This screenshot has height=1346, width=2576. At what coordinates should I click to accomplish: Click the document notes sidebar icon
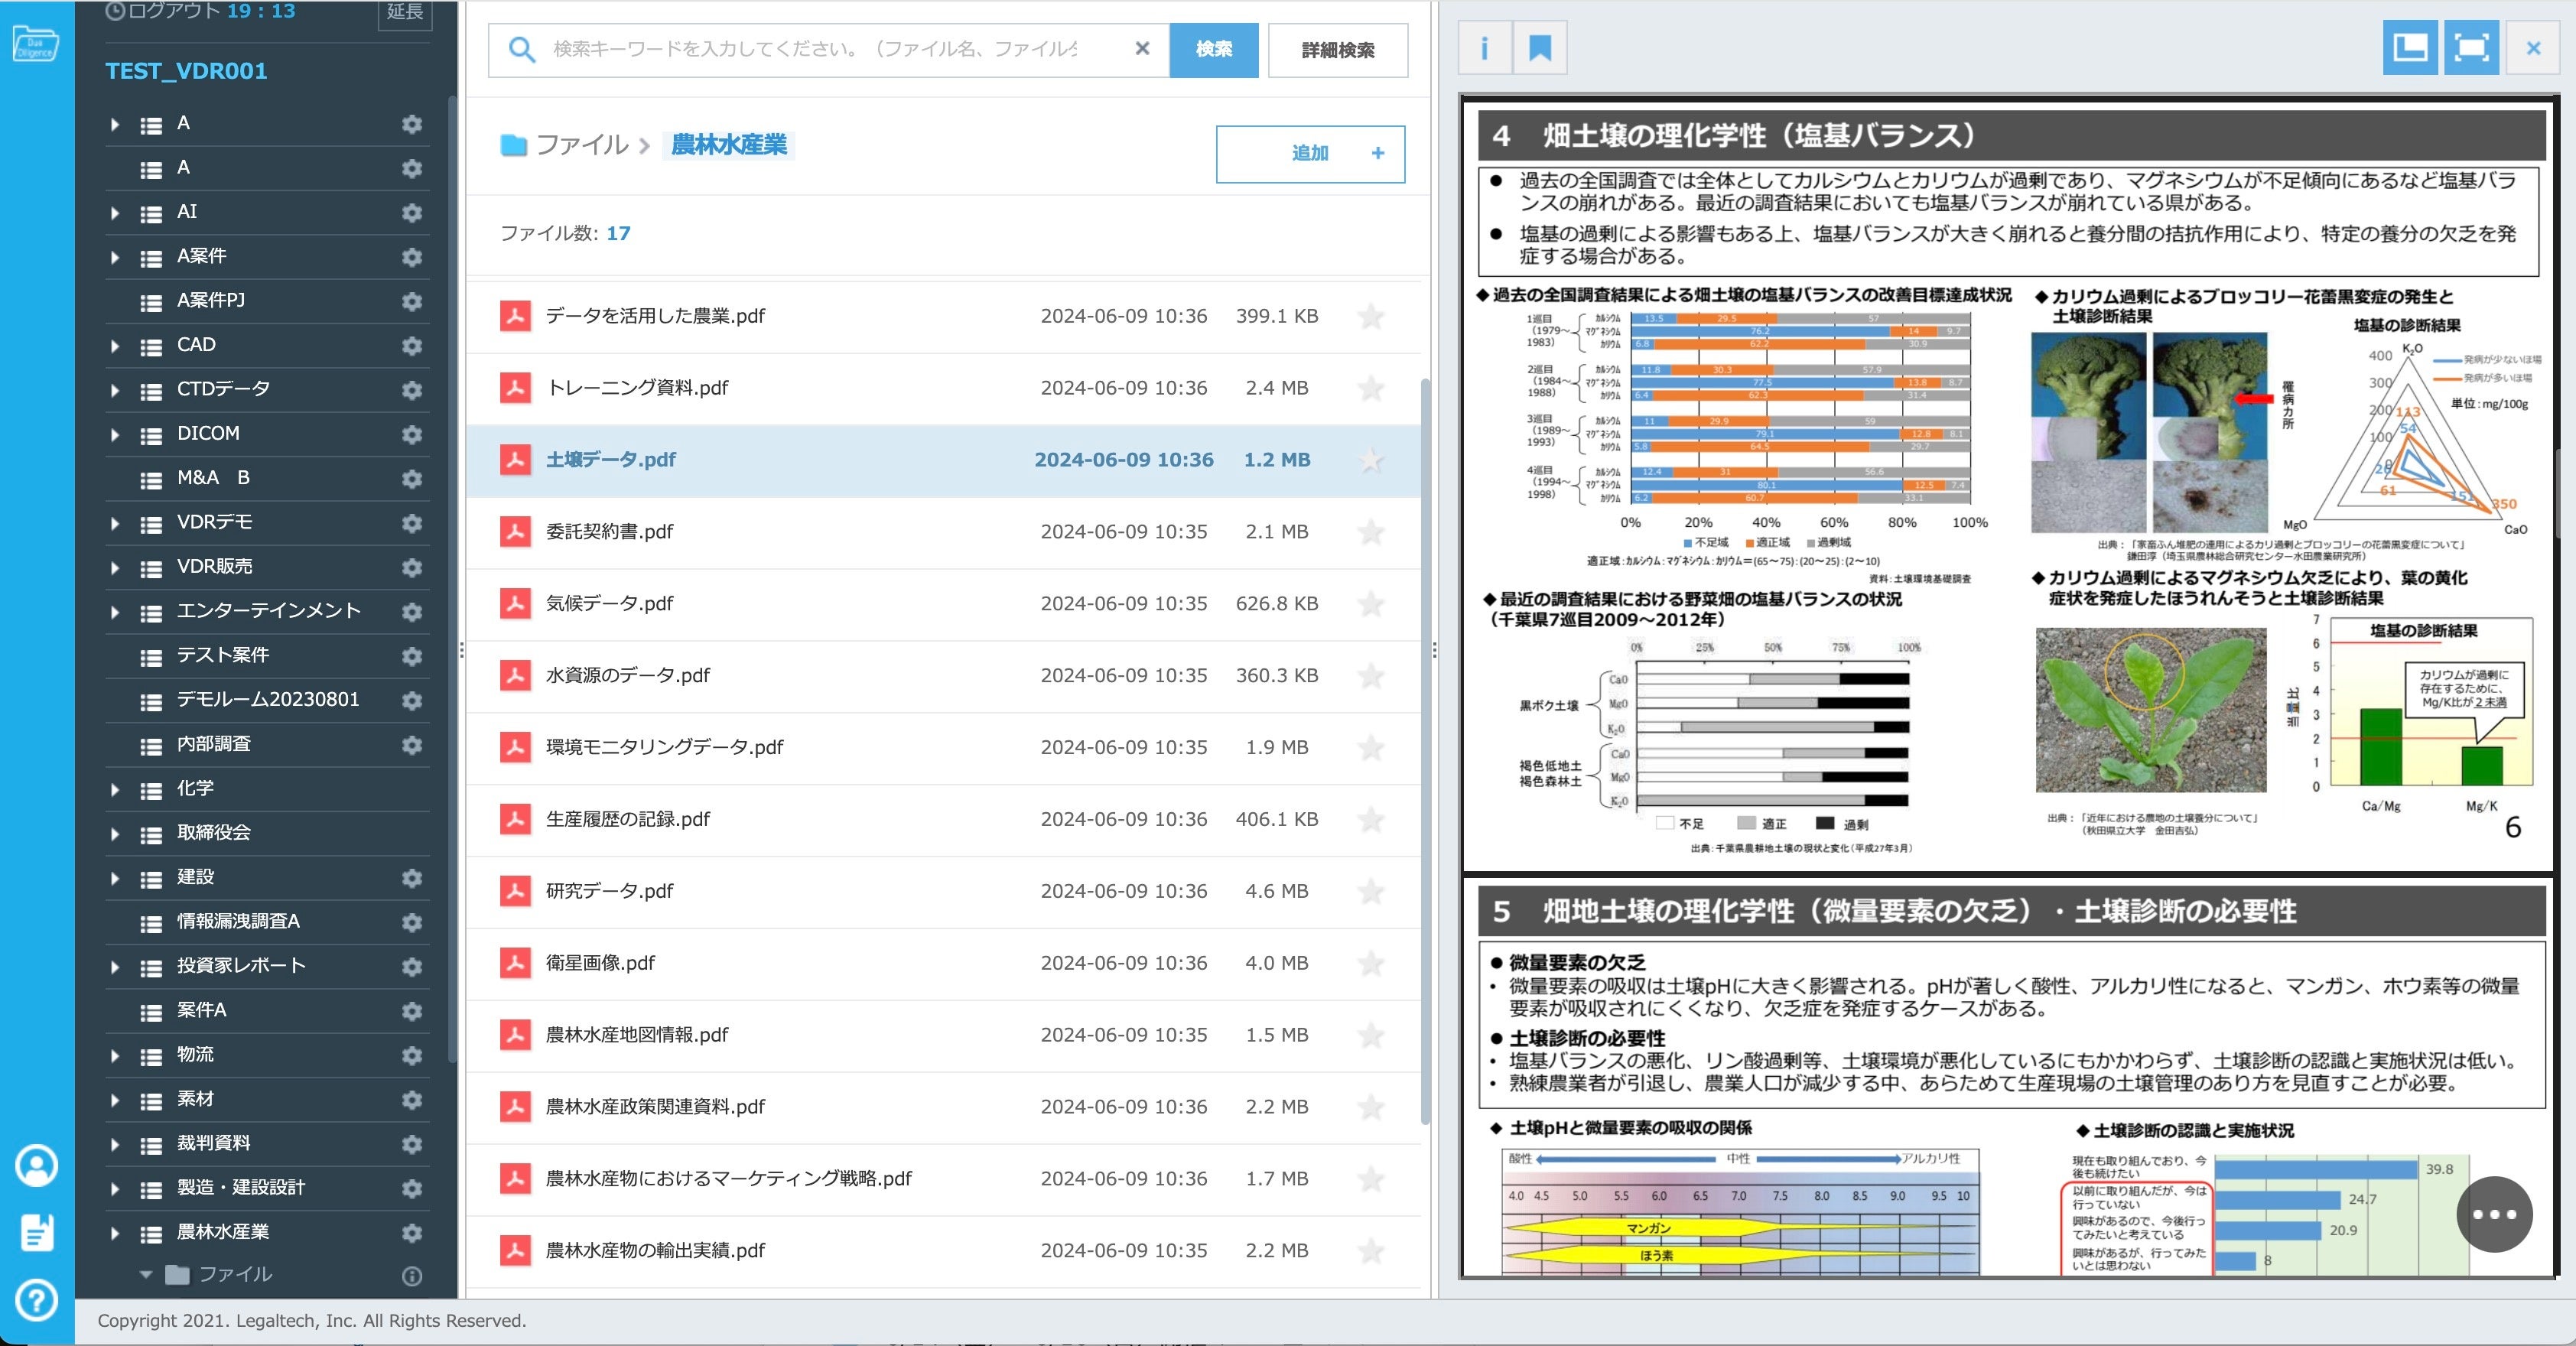click(x=37, y=1232)
